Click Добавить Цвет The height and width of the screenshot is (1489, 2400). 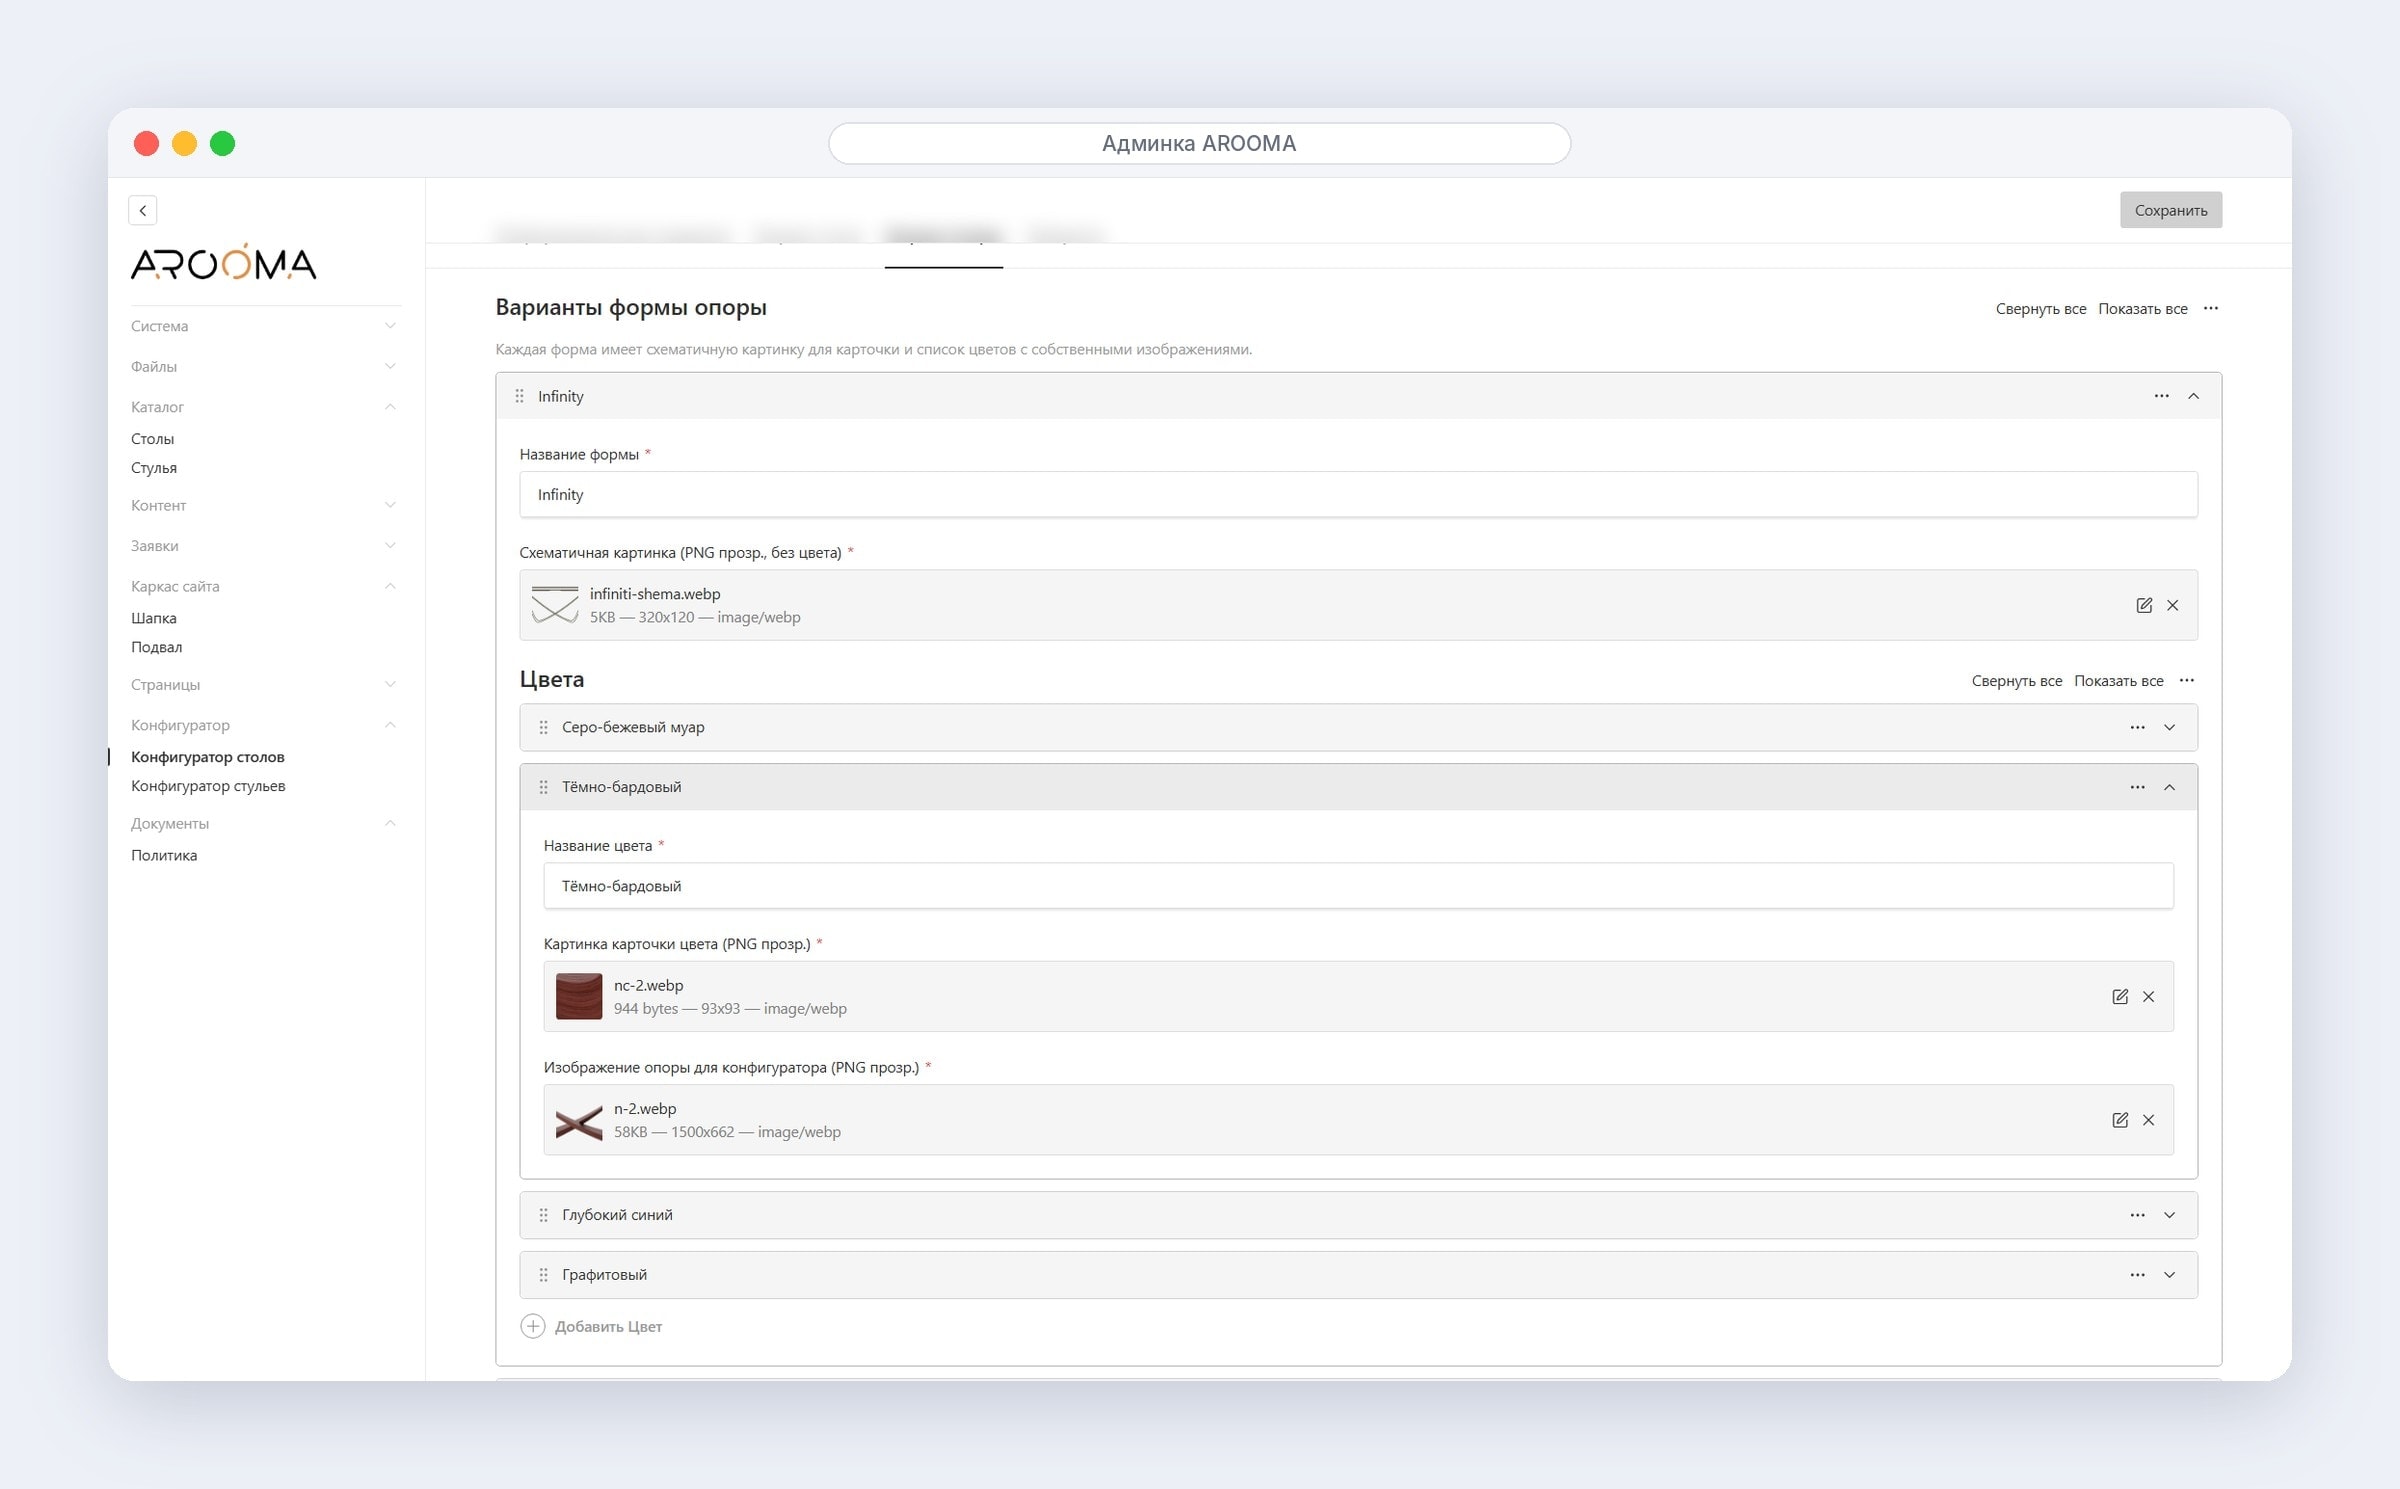[608, 1326]
